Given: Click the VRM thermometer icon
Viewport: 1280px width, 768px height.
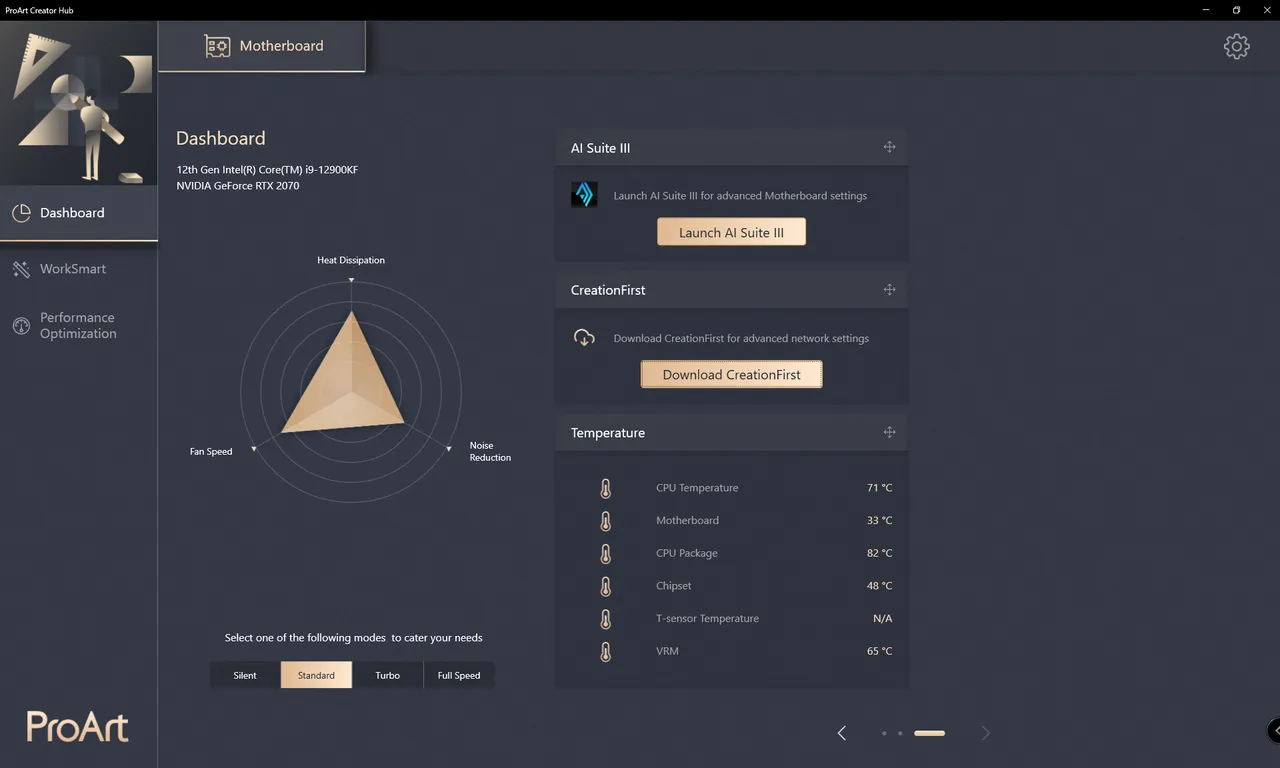Looking at the screenshot, I should [605, 651].
